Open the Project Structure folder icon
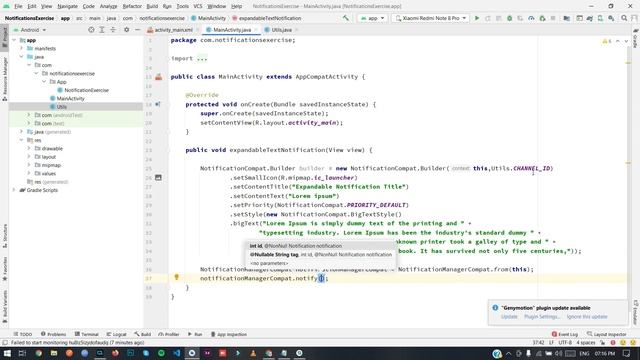Screen dimensions: 640x360 pyautogui.click(x=567, y=18)
